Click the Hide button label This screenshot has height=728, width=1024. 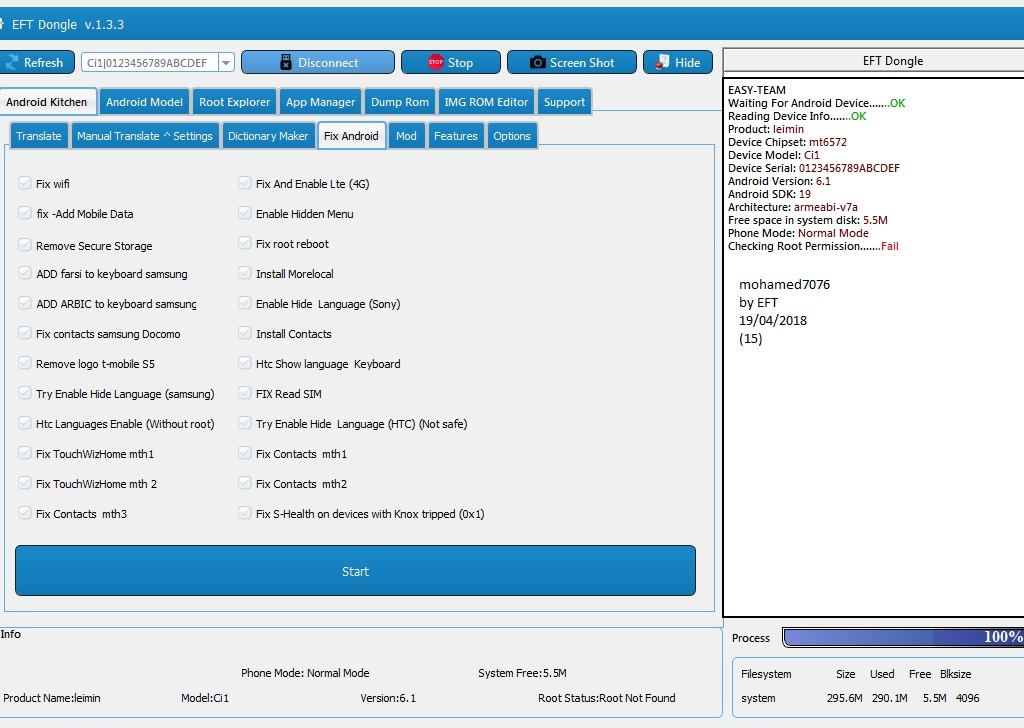(688, 63)
